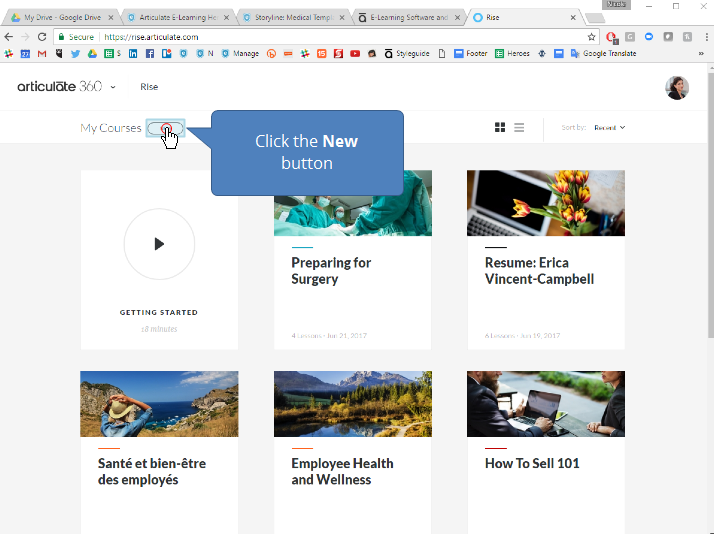
Task: Click the Rise link in the header
Action: pyautogui.click(x=149, y=87)
